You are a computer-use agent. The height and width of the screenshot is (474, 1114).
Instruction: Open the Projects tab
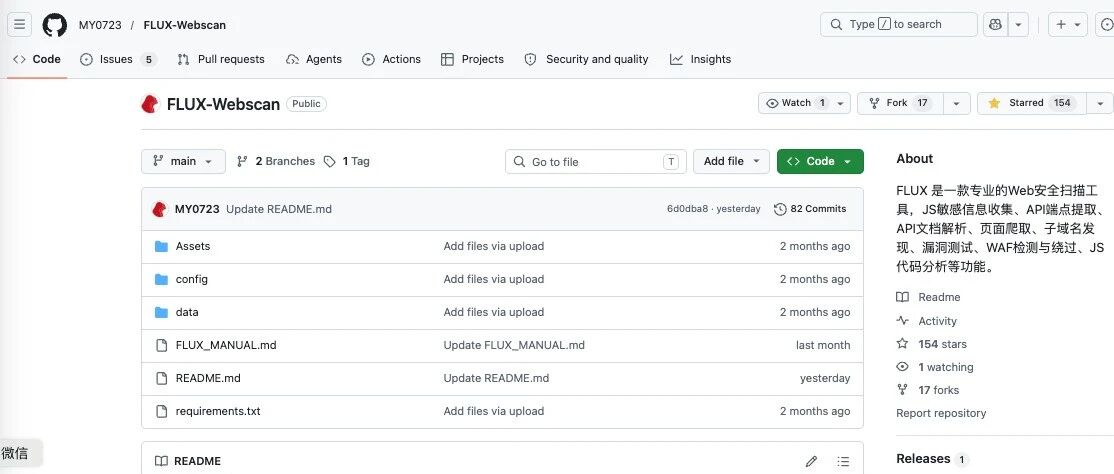click(x=472, y=59)
